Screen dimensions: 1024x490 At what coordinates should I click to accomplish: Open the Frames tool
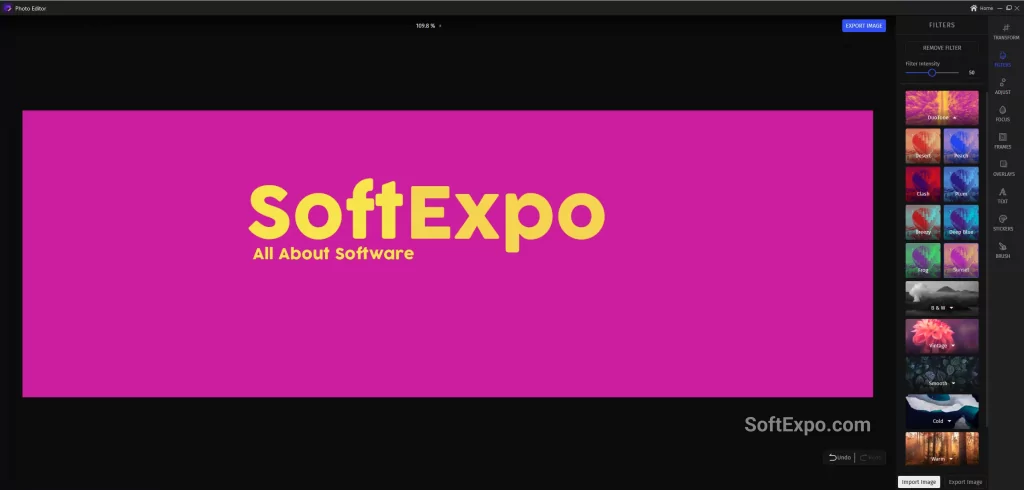click(x=1002, y=140)
